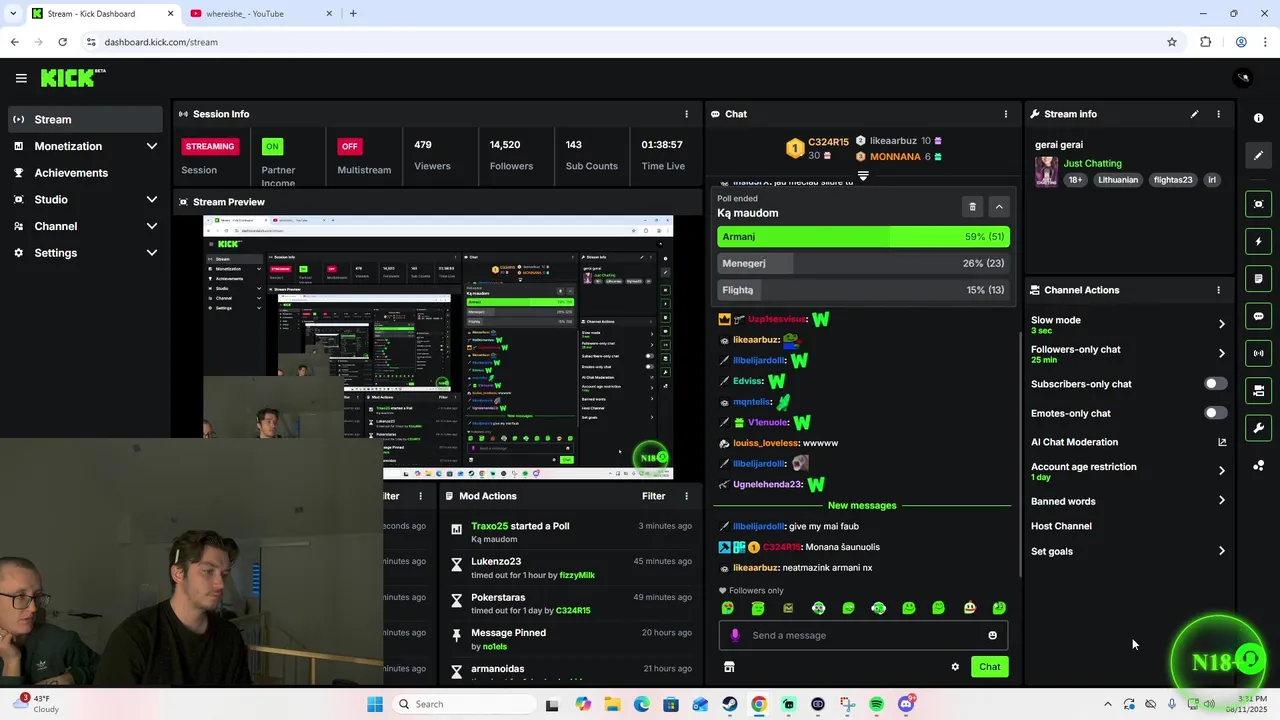The image size is (1280, 720).
Task: Click the broadcast signal icon in right rail
Action: [x=1258, y=353]
